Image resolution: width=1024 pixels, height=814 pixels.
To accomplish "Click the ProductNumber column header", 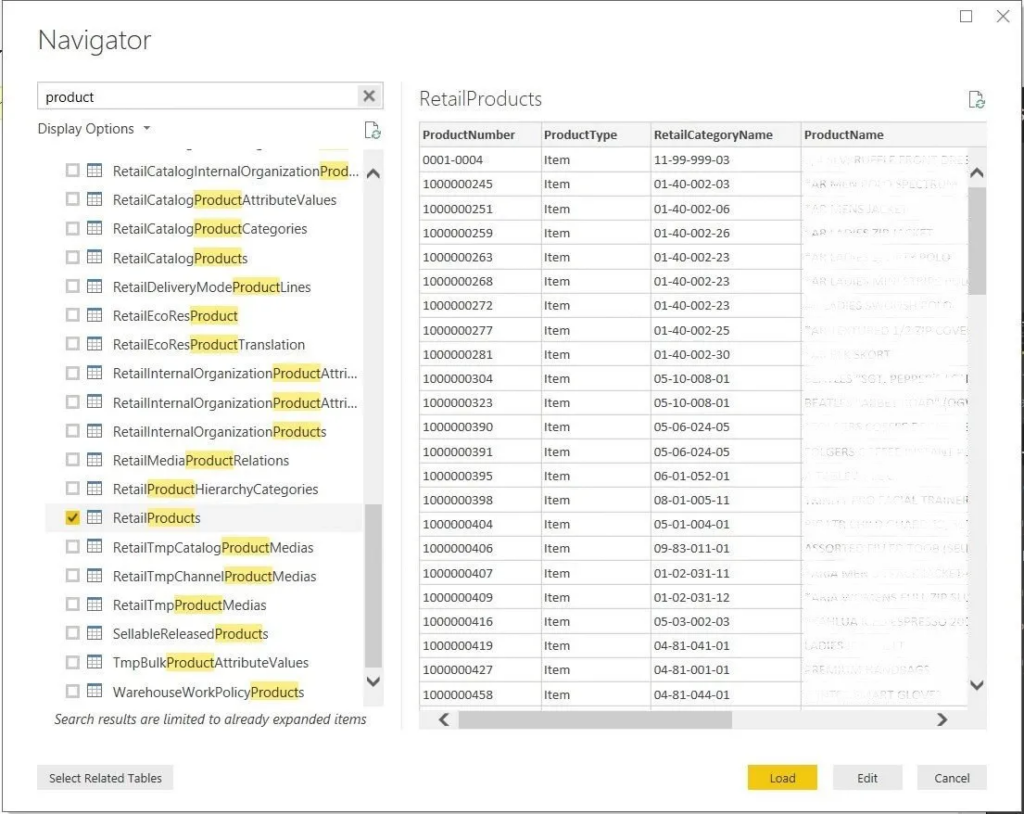I will [480, 135].
